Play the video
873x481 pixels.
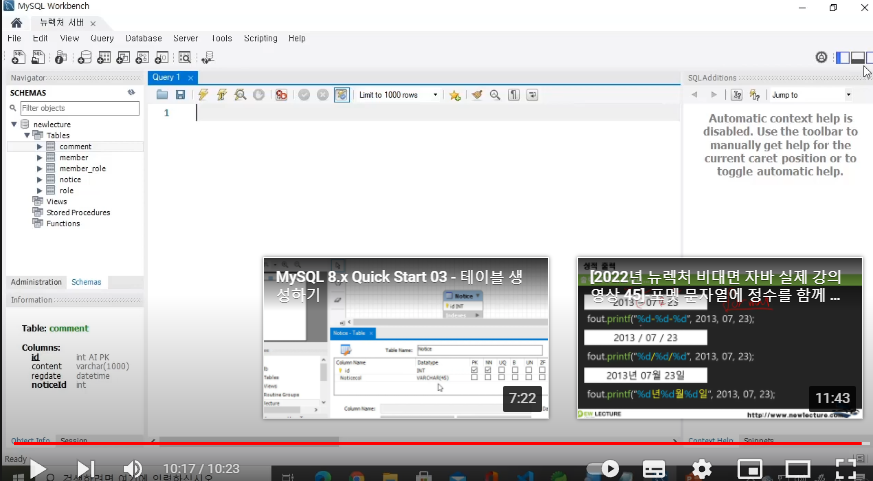click(x=37, y=469)
